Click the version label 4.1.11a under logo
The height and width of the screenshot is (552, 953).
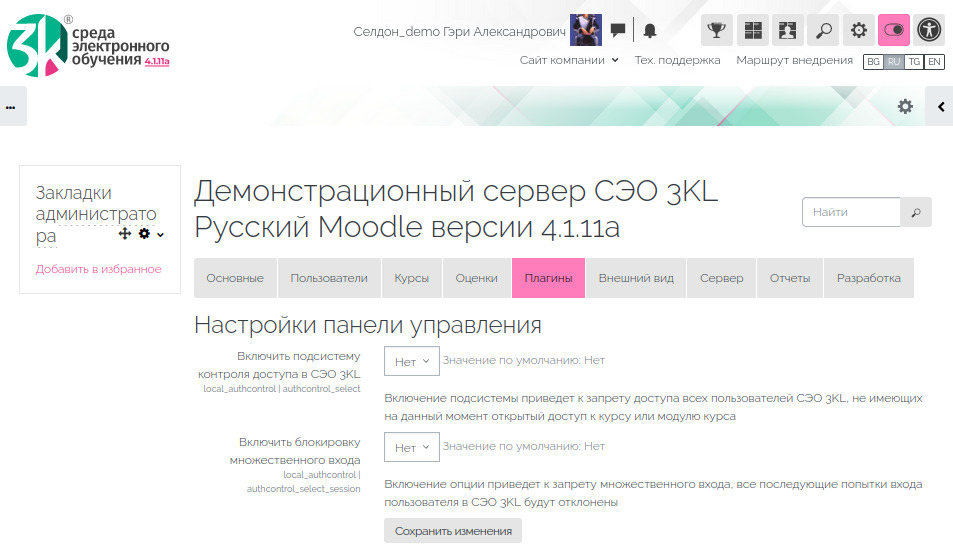[x=157, y=61]
